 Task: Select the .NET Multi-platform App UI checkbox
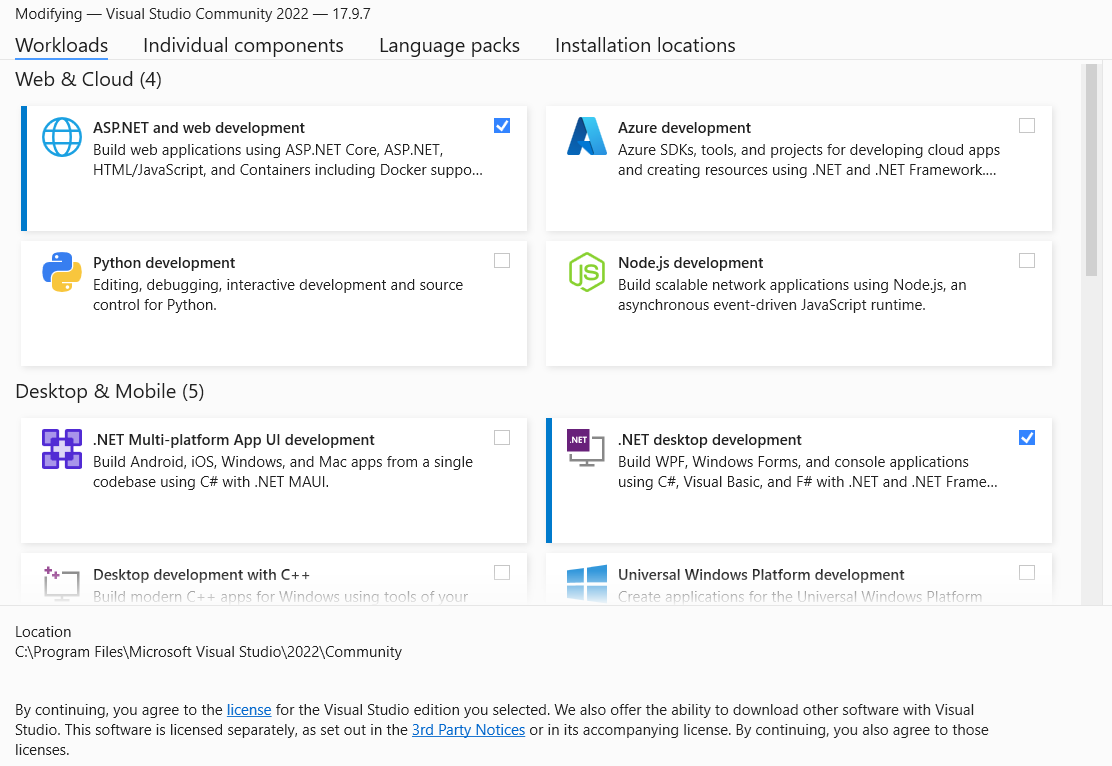[x=502, y=438]
